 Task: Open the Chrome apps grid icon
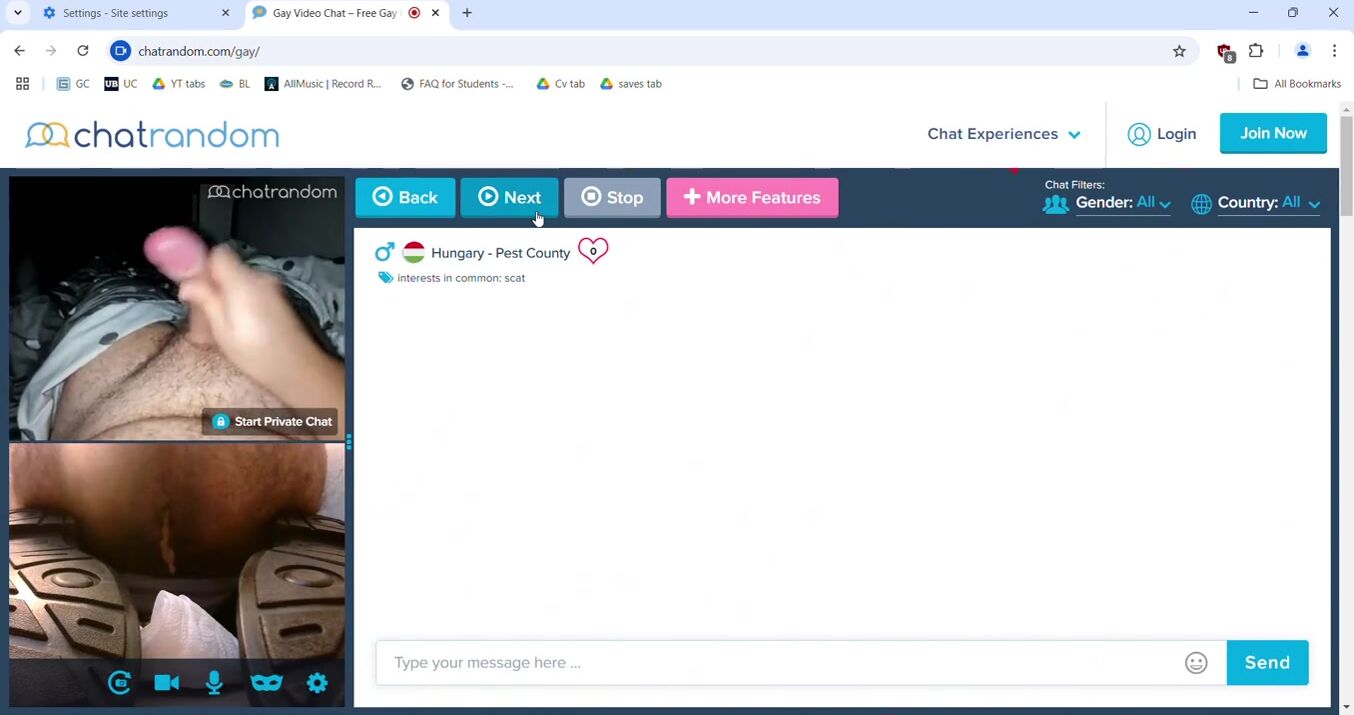22,84
